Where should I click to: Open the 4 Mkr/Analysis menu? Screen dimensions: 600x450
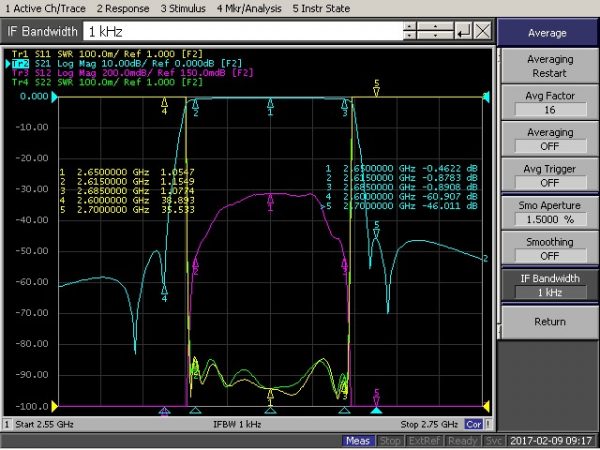[249, 8]
